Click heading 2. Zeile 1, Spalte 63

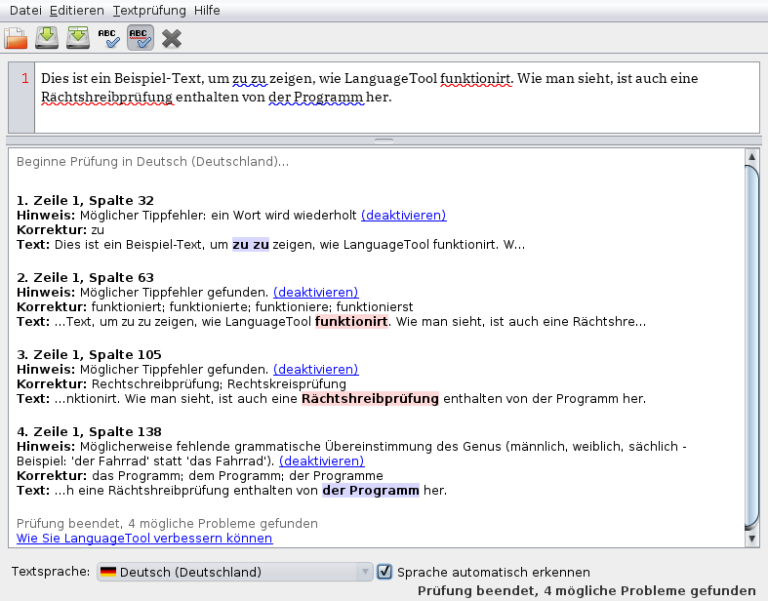click(x=85, y=278)
